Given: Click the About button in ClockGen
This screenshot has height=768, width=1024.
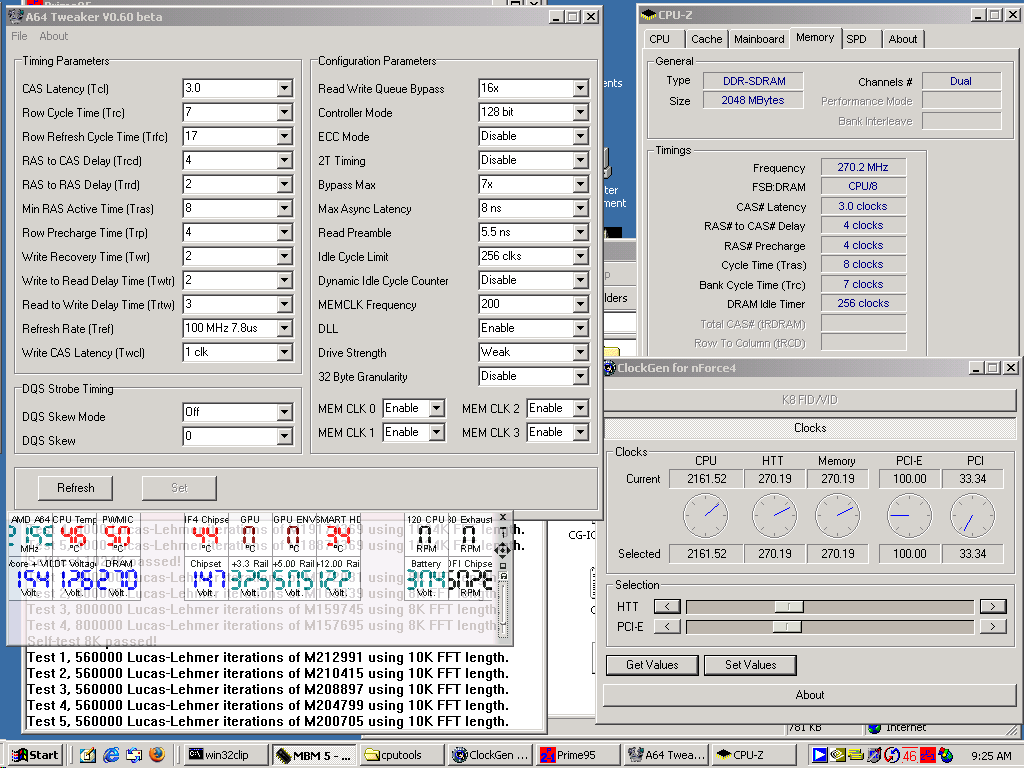Looking at the screenshot, I should [810, 695].
